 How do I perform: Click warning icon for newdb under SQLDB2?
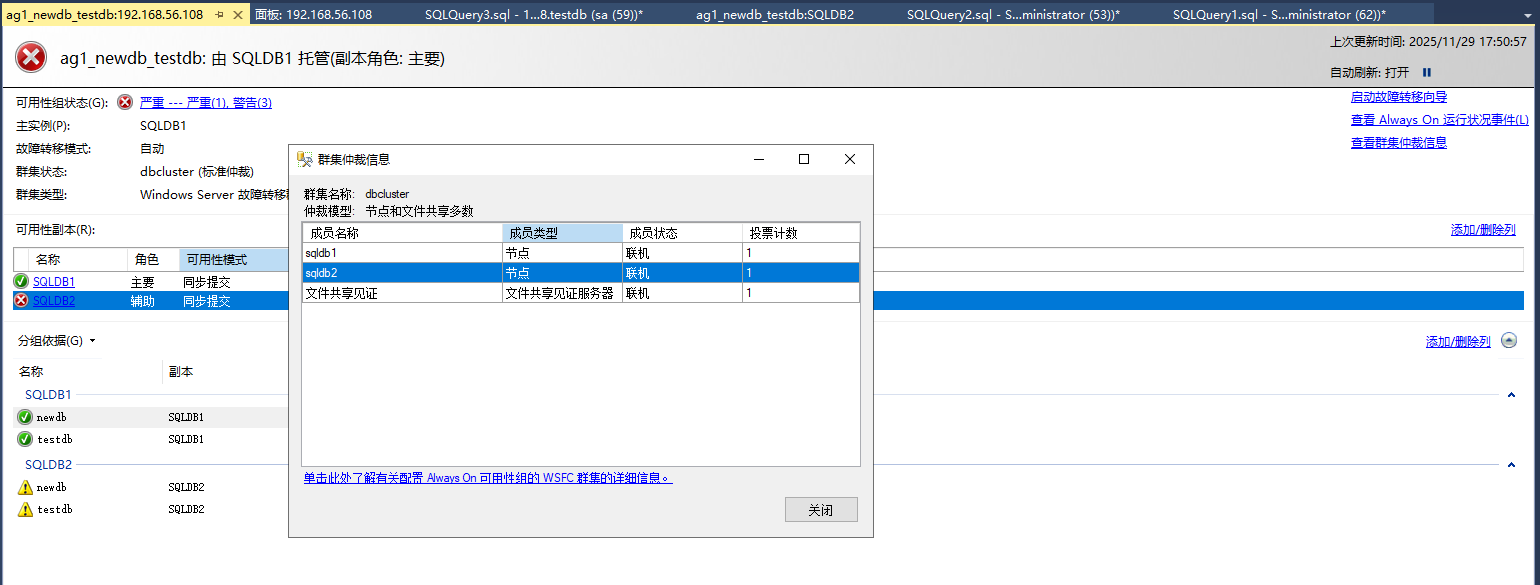coord(25,488)
